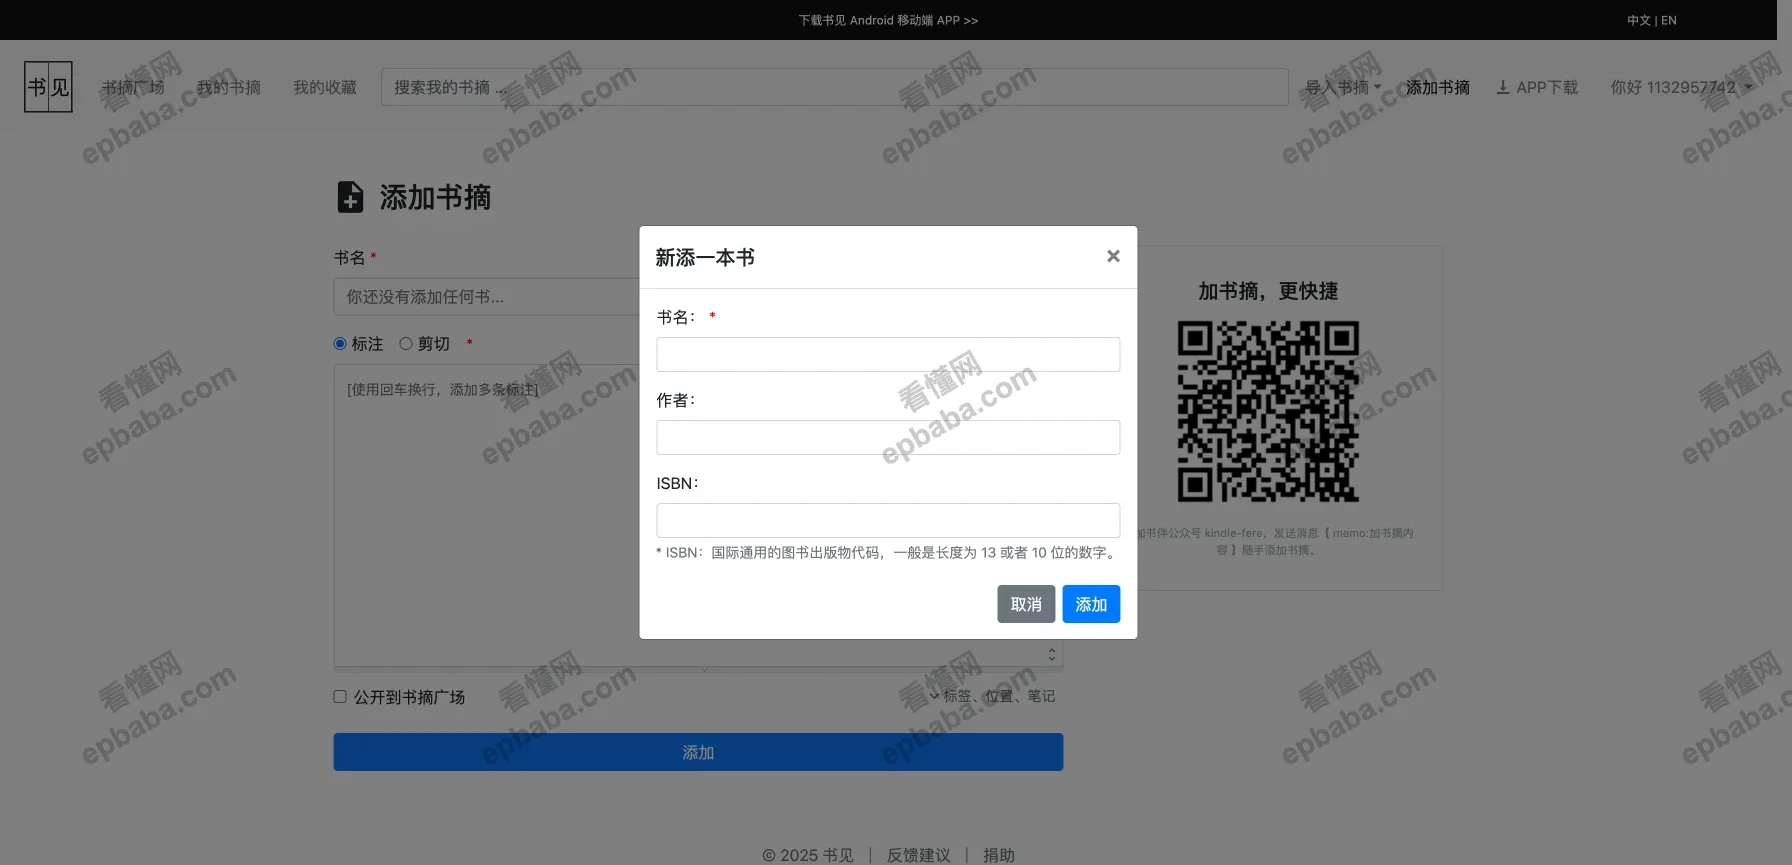Click the blue 添加 button in dialog
This screenshot has height=865, width=1792.
pyautogui.click(x=1091, y=604)
